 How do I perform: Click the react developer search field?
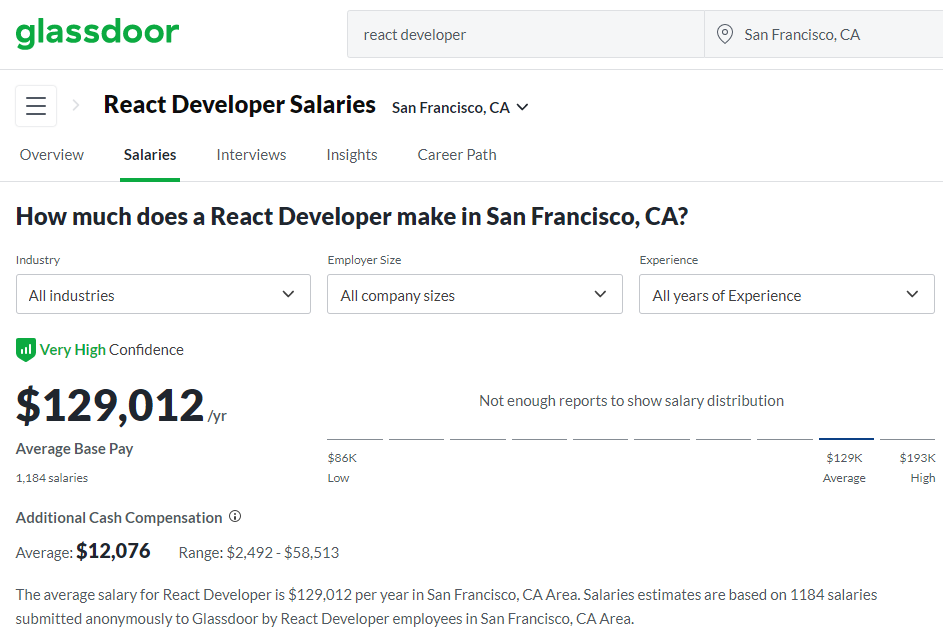[526, 34]
